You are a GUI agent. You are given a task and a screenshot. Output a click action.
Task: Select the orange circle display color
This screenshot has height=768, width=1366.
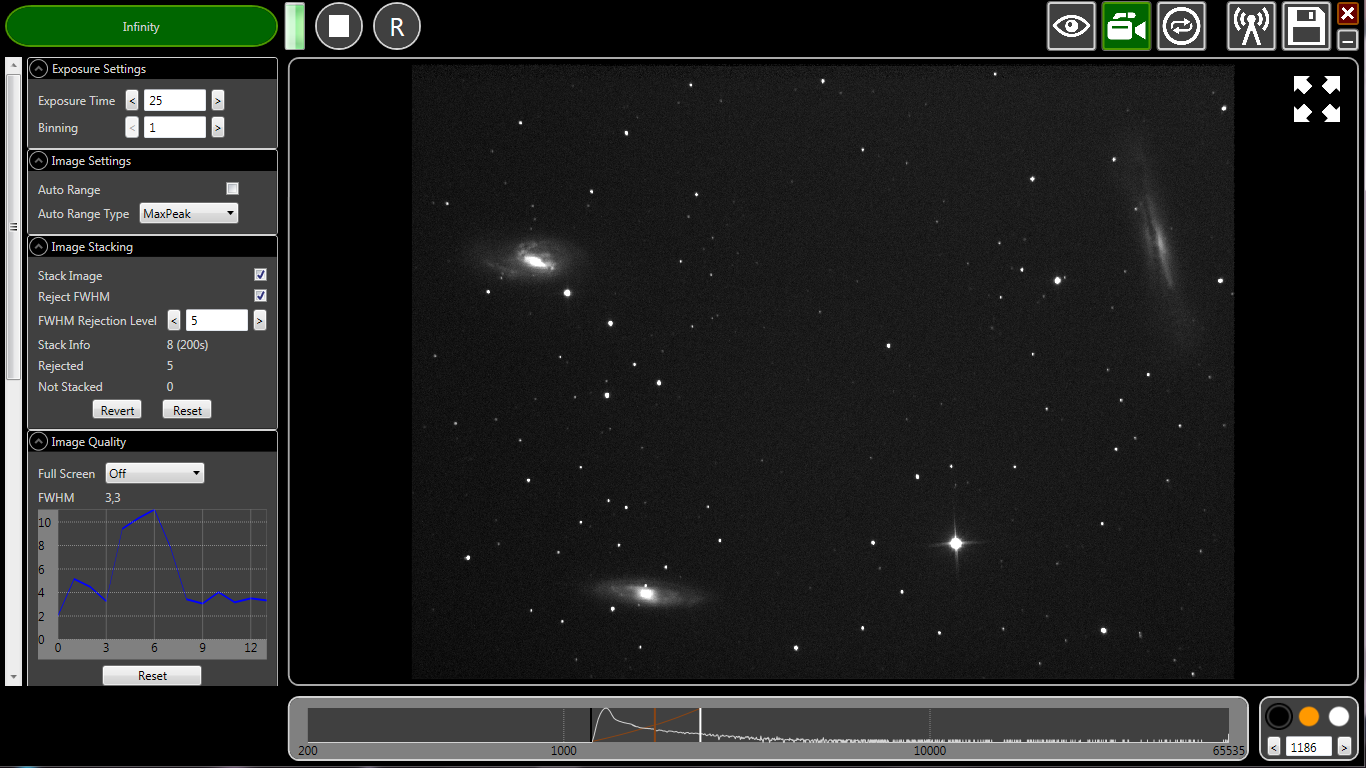pos(1309,716)
